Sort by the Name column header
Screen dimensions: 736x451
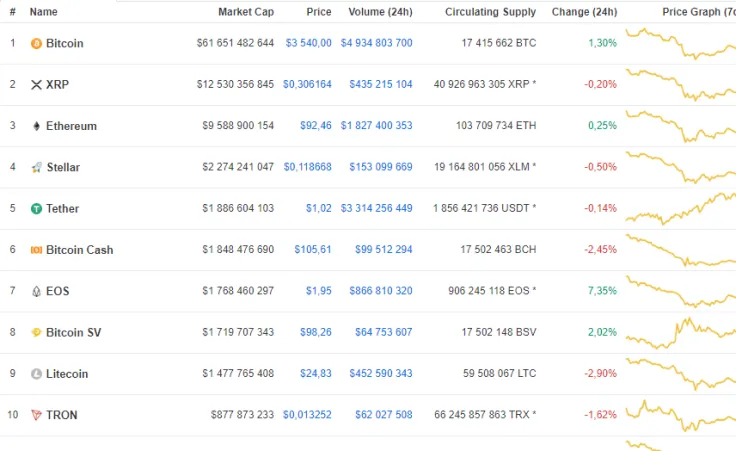click(x=44, y=12)
